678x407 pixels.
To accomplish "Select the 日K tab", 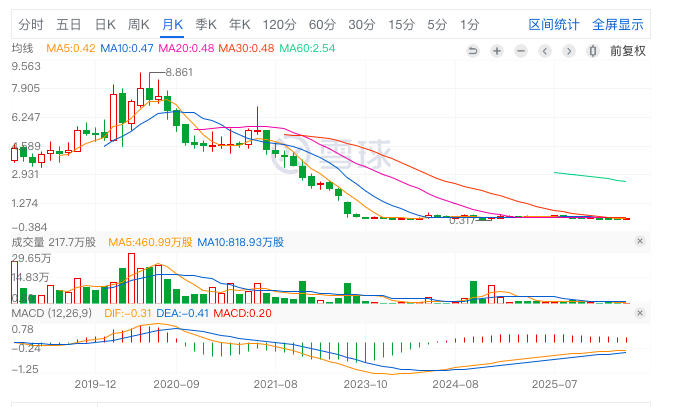I will [x=105, y=25].
